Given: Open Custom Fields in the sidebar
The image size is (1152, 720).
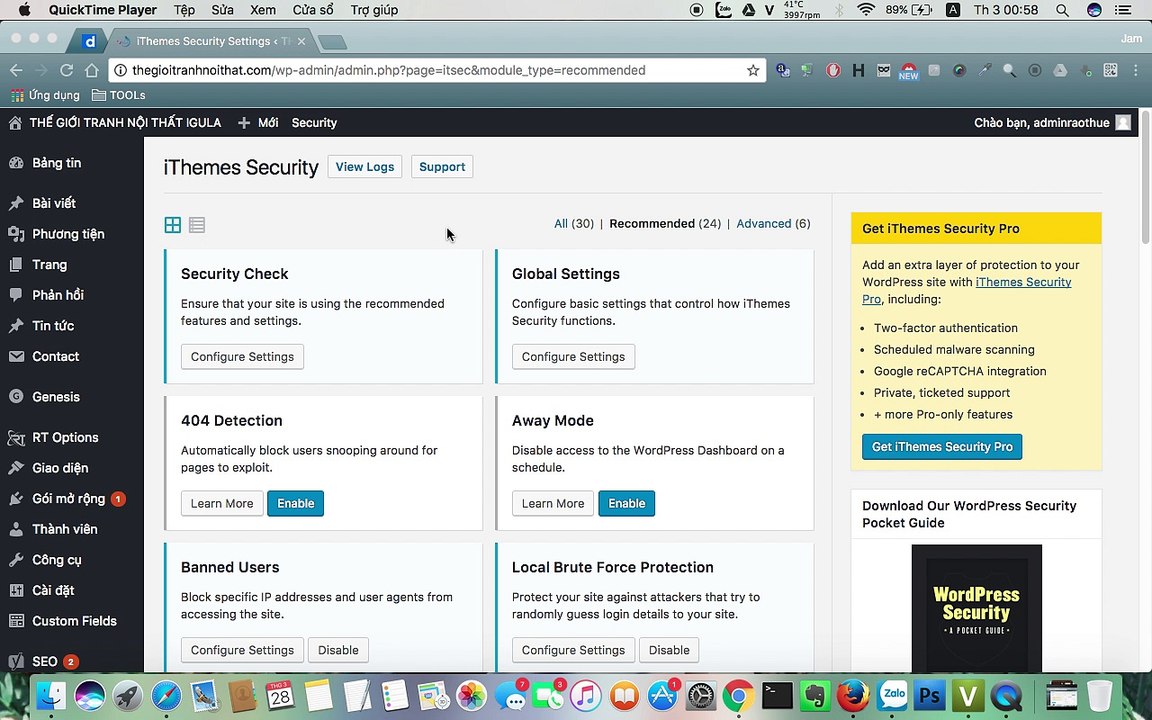Looking at the screenshot, I should click(72, 621).
